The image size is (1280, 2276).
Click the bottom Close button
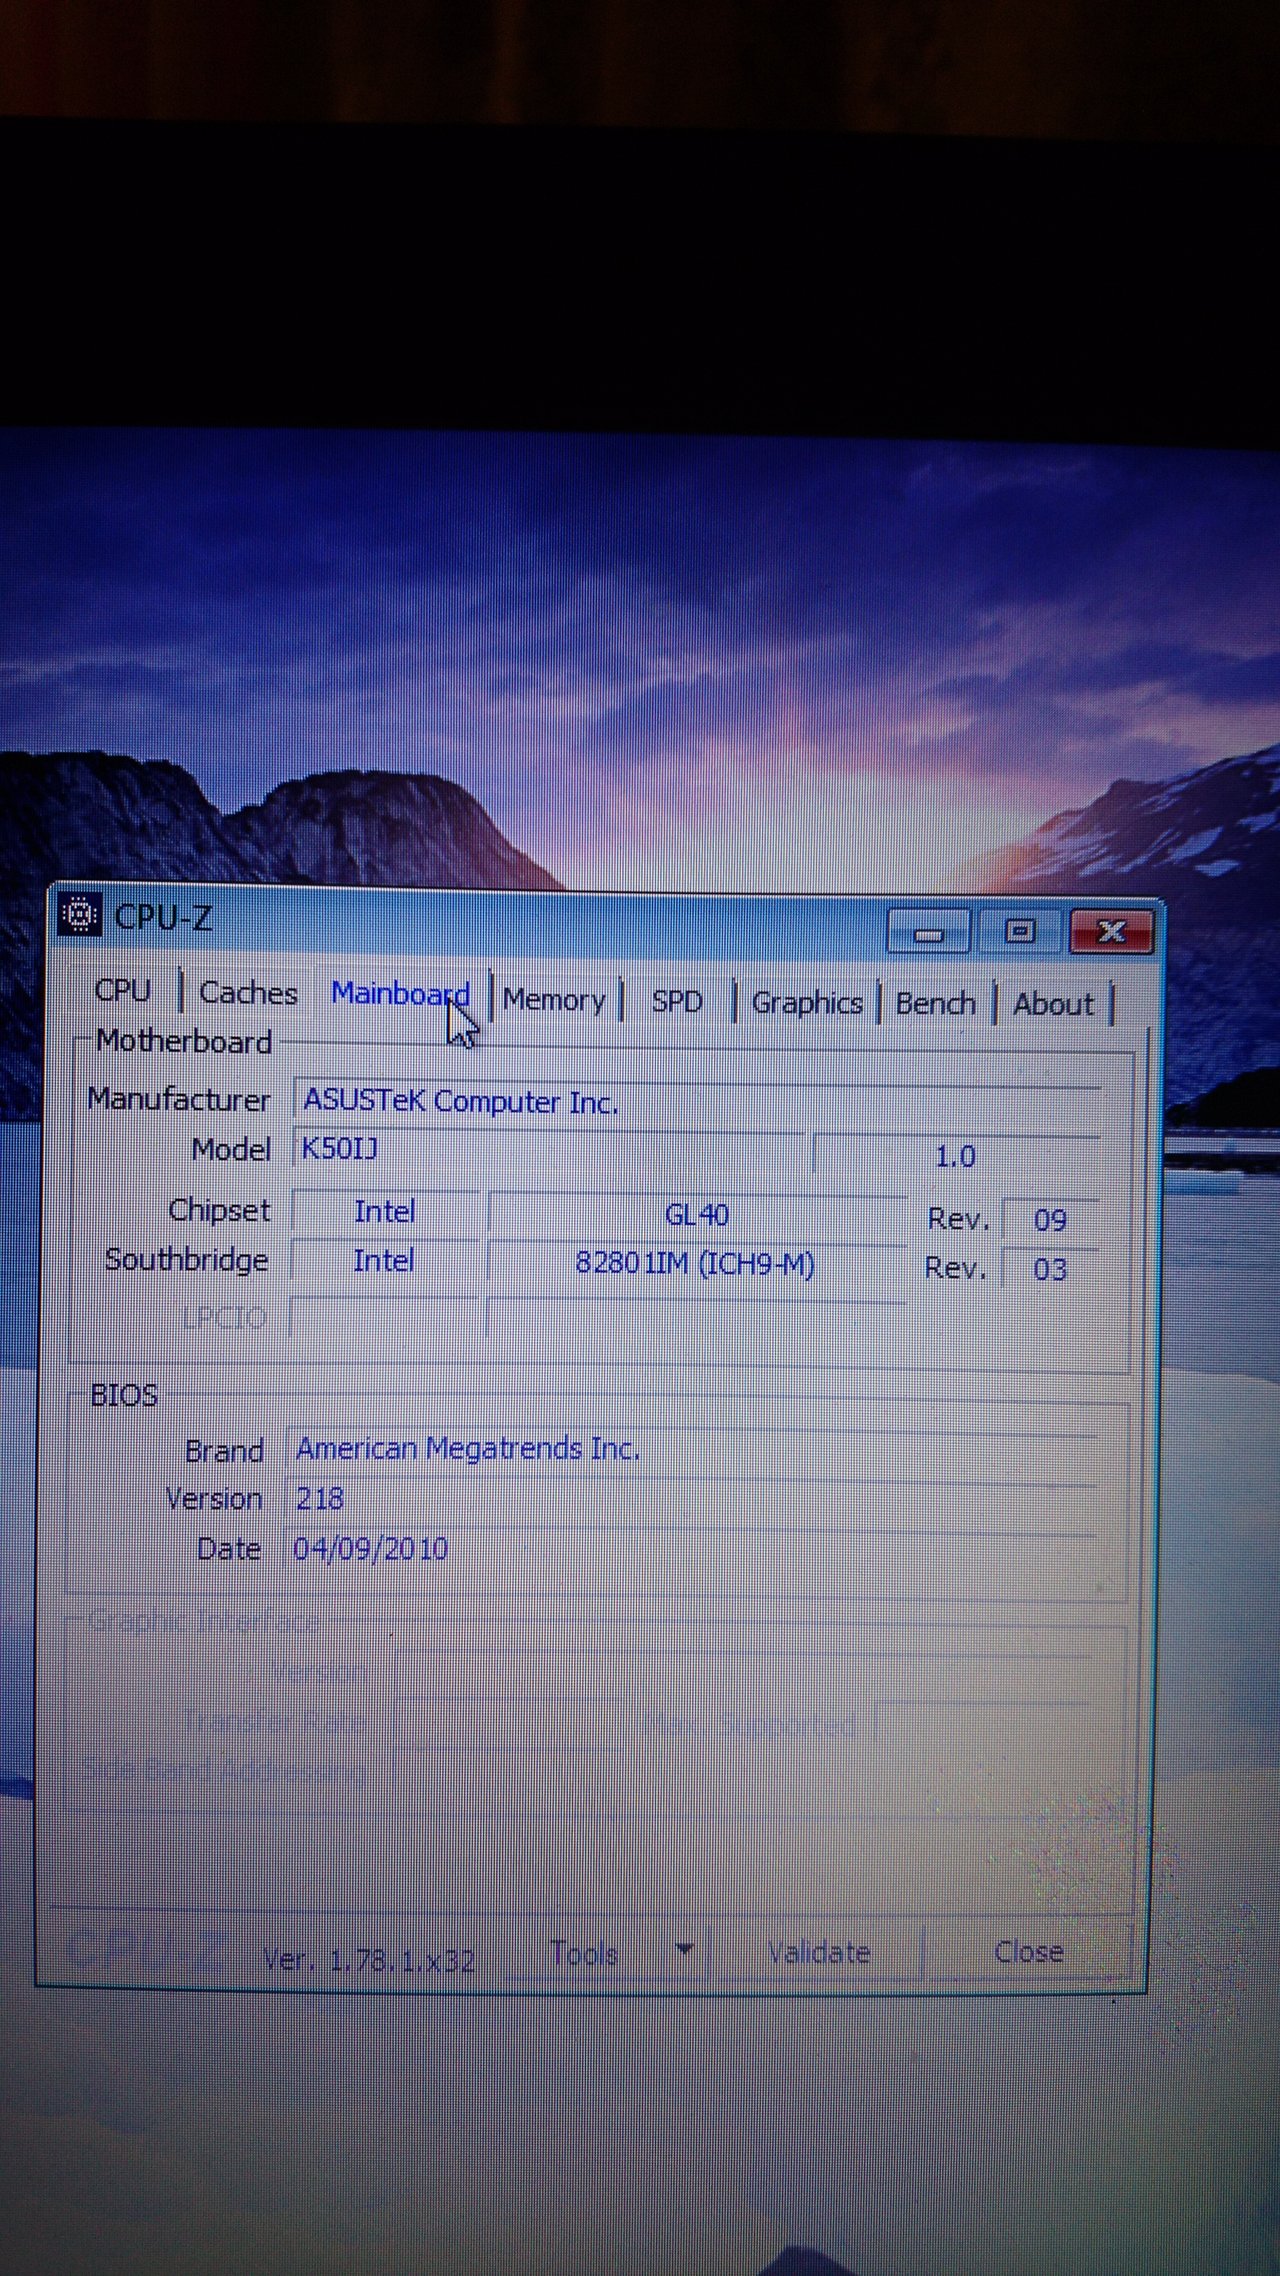coord(1028,1952)
